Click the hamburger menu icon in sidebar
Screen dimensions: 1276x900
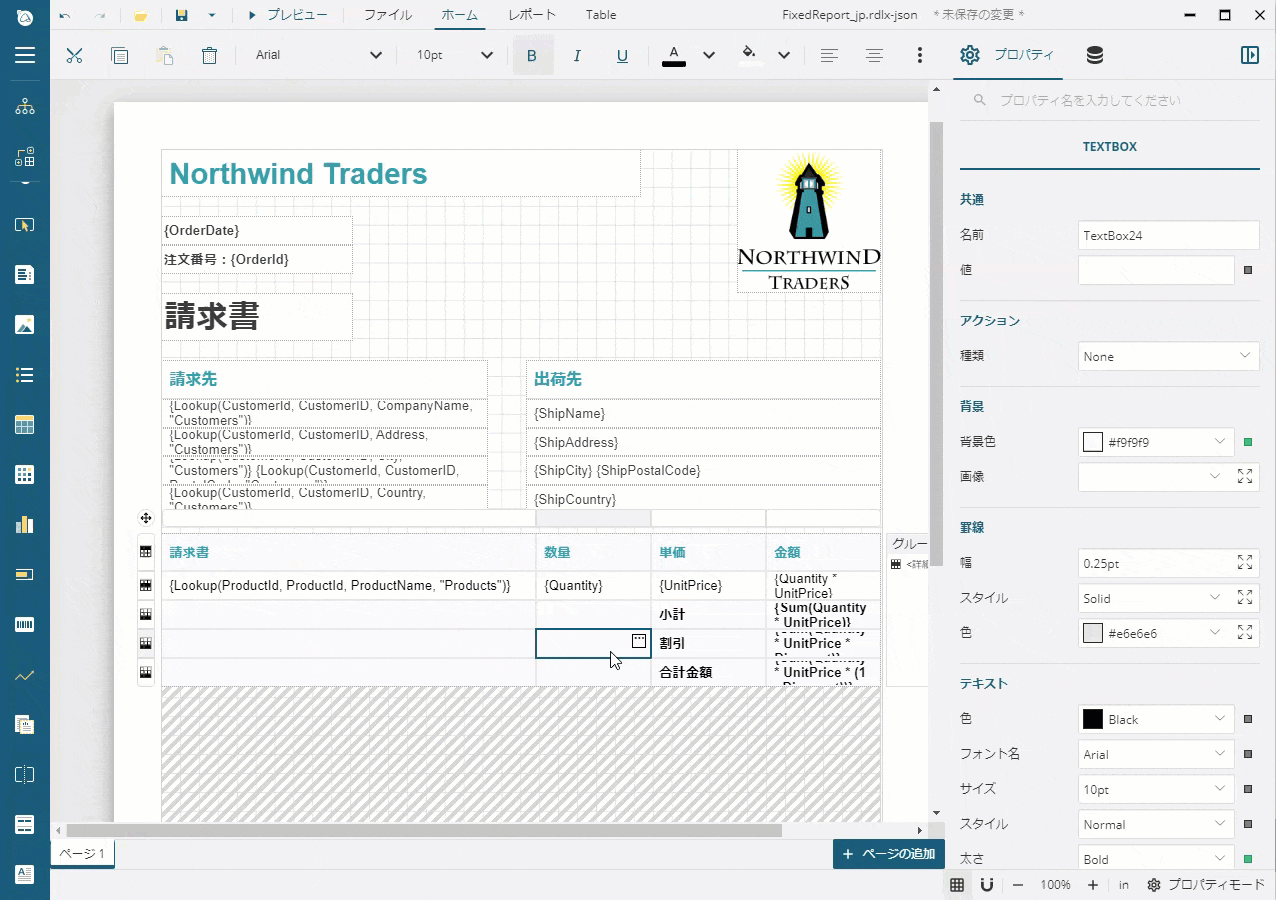(25, 55)
